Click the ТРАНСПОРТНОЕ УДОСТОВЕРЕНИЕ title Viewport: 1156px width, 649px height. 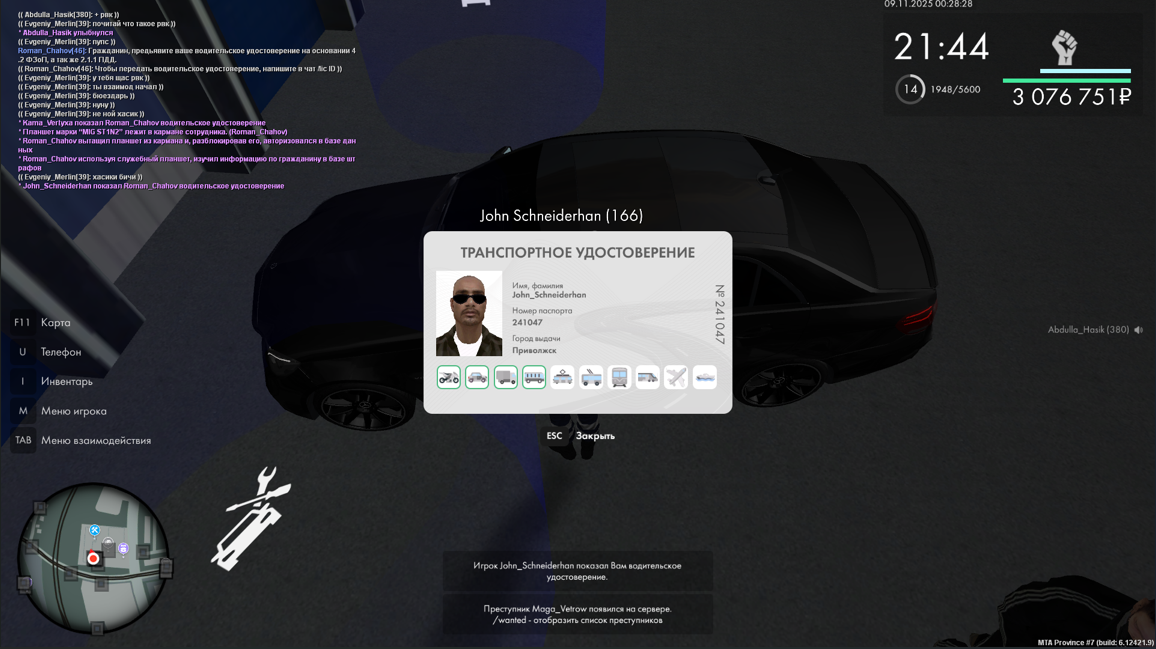[578, 252]
